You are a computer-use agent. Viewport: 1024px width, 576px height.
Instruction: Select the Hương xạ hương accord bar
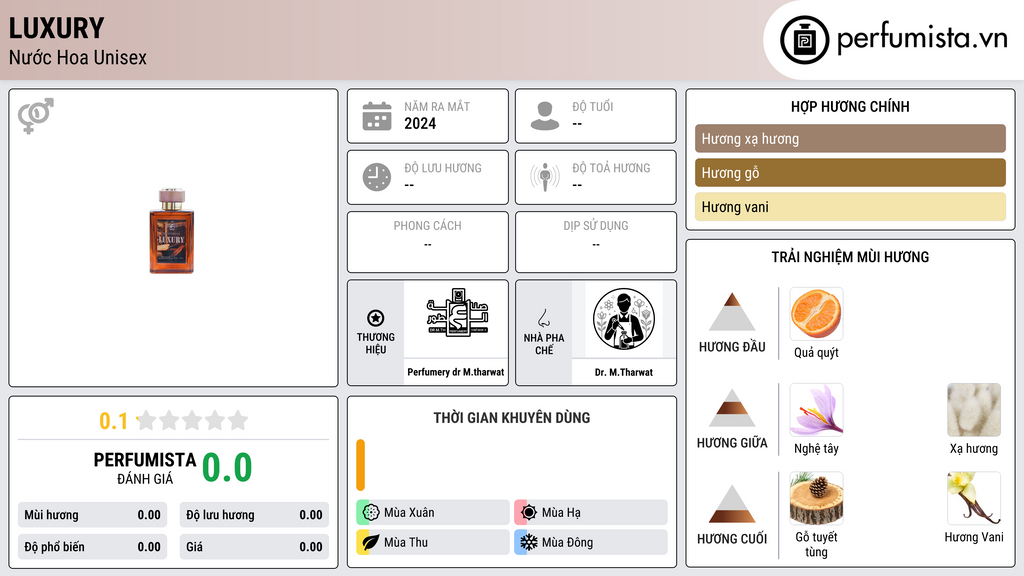850,138
